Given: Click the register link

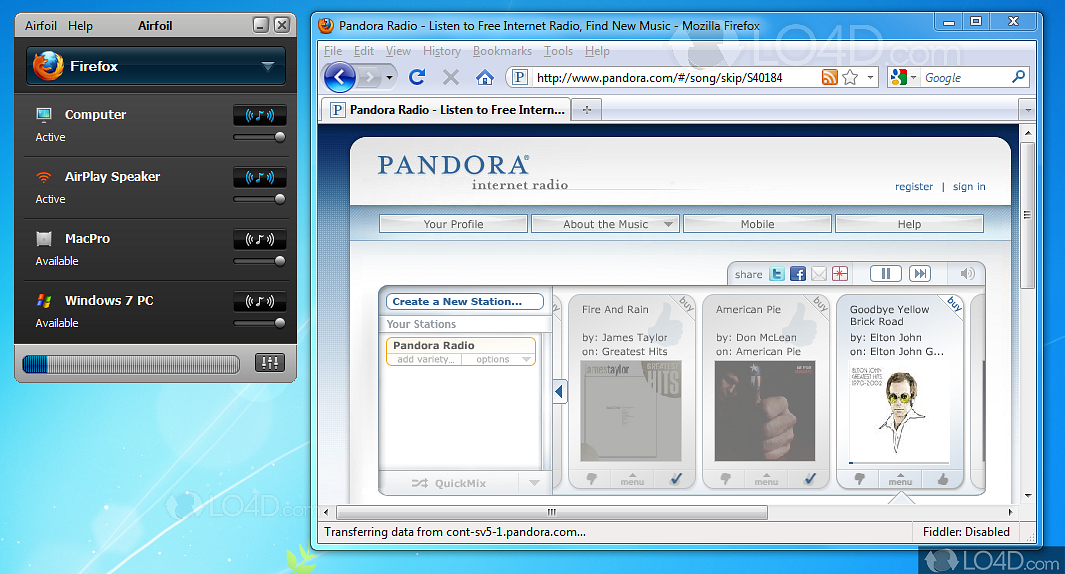Looking at the screenshot, I should [x=914, y=186].
